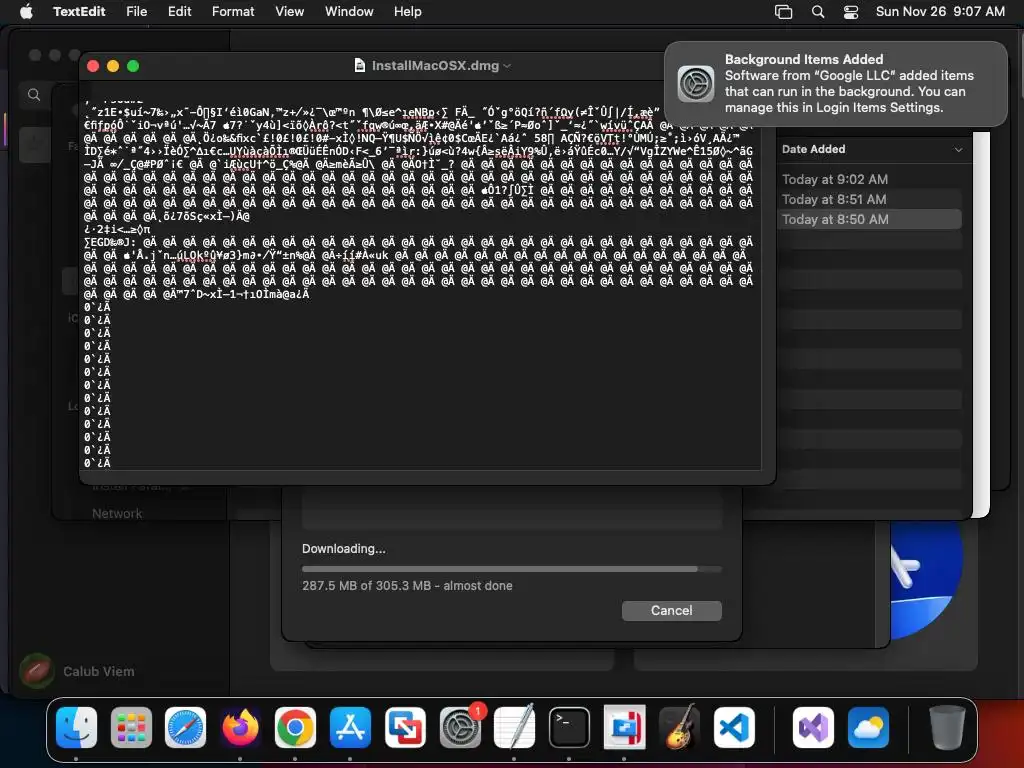Open VMware Fusion from the Dock
The image size is (1024, 768).
point(405,727)
